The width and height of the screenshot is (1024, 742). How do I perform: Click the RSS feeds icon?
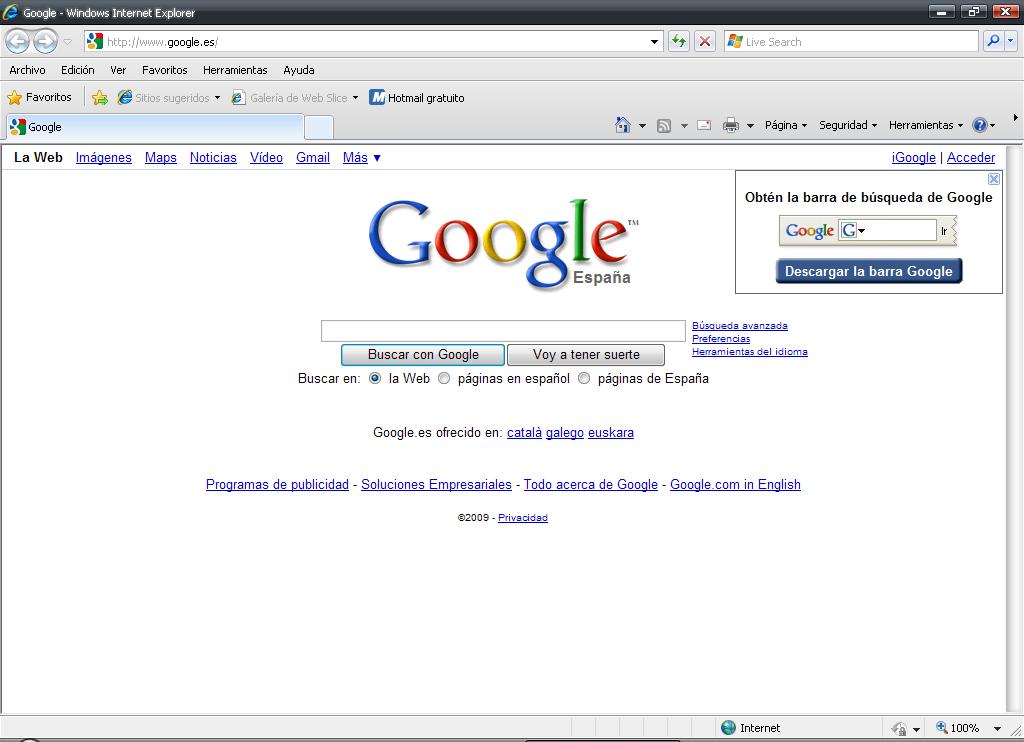[x=664, y=125]
